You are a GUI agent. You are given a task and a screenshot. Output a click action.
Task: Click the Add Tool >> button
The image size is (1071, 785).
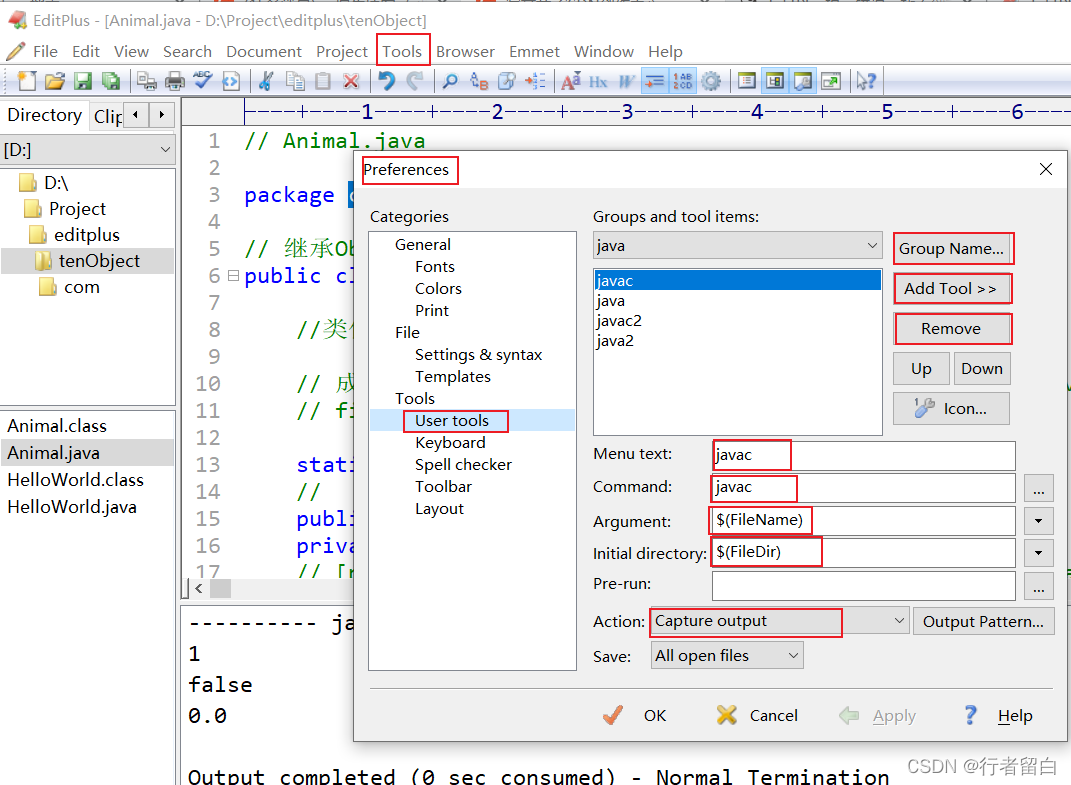click(x=951, y=288)
